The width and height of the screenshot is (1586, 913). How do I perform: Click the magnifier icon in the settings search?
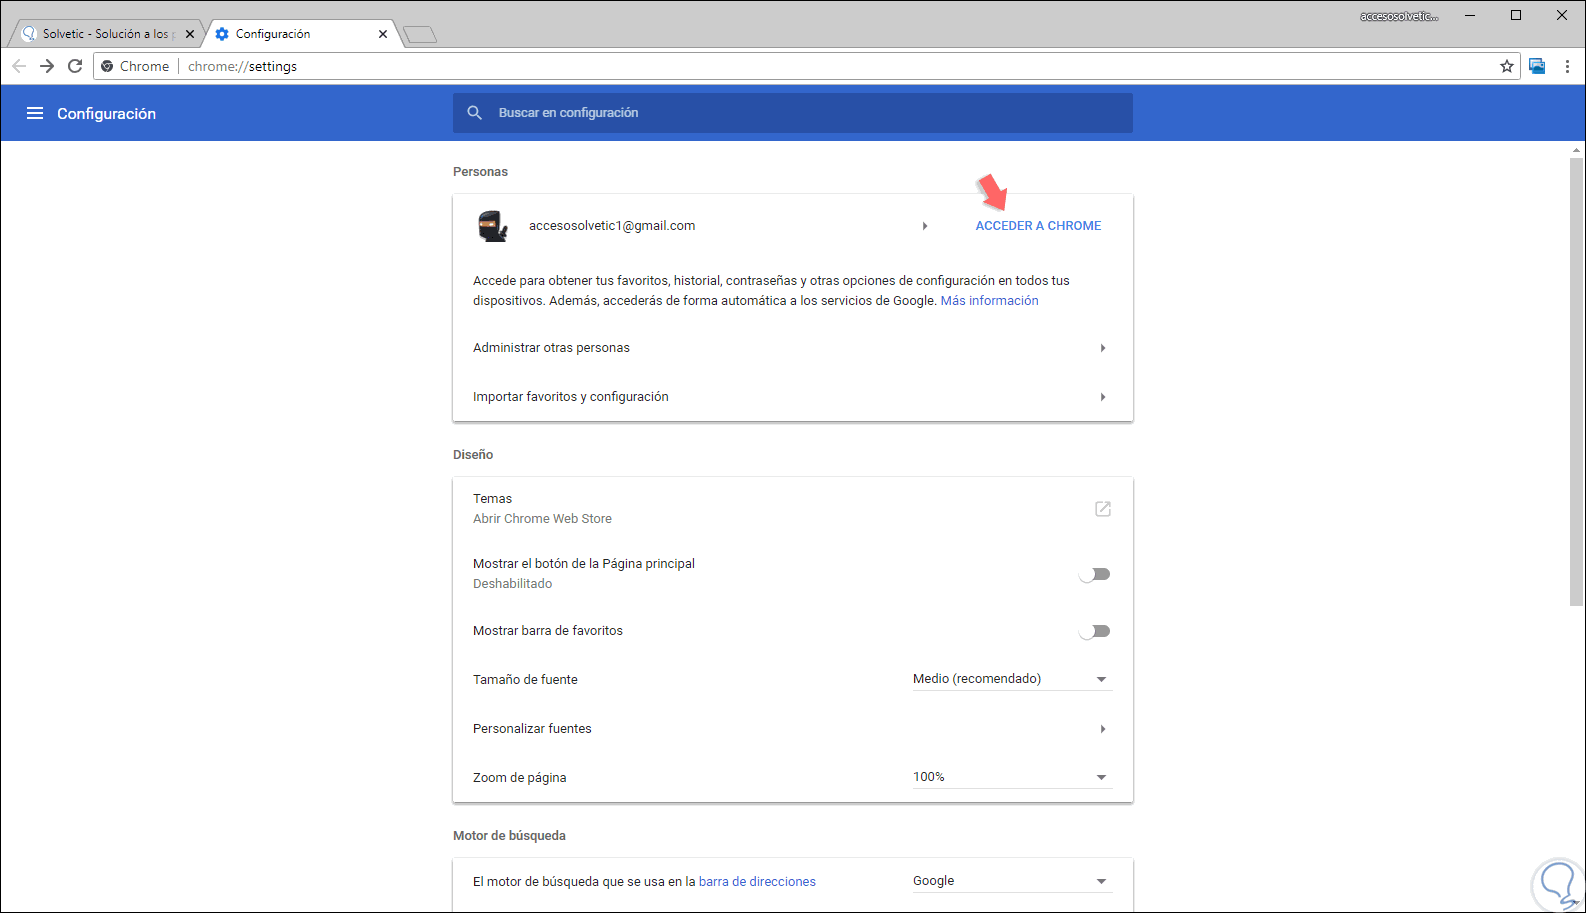pyautogui.click(x=475, y=113)
